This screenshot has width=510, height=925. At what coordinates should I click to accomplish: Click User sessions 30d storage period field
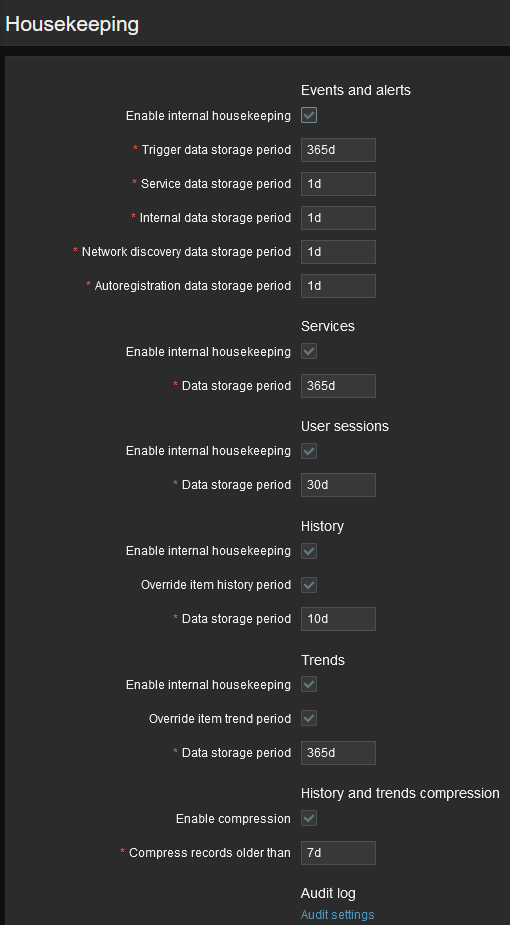[x=338, y=485]
